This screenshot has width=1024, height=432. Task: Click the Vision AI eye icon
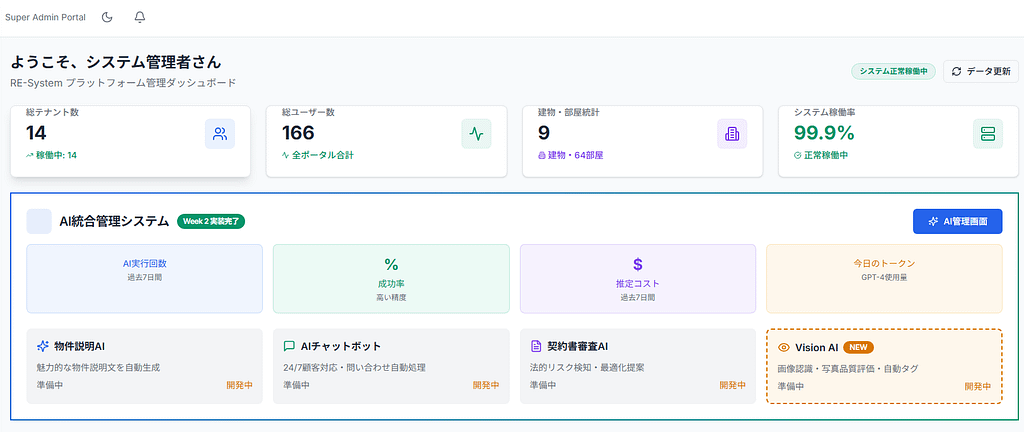pos(784,347)
